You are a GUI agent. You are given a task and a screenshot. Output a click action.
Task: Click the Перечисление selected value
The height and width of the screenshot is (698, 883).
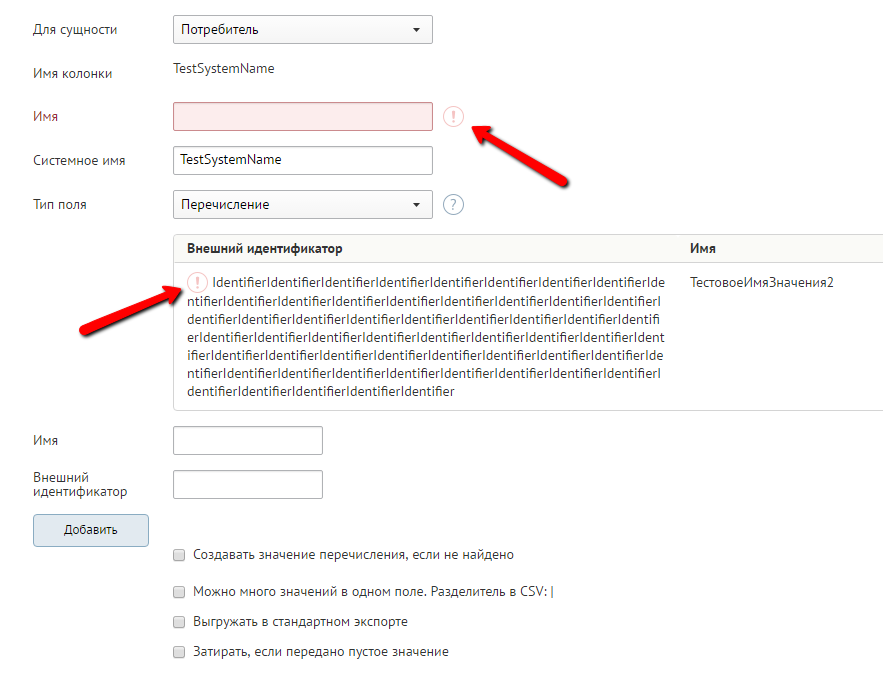coord(225,205)
